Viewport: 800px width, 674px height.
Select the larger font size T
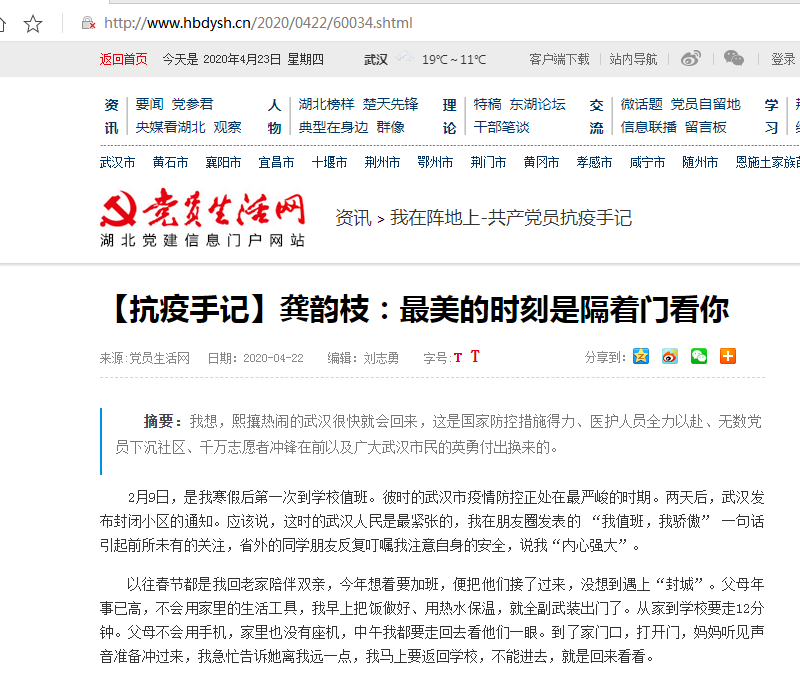(475, 357)
